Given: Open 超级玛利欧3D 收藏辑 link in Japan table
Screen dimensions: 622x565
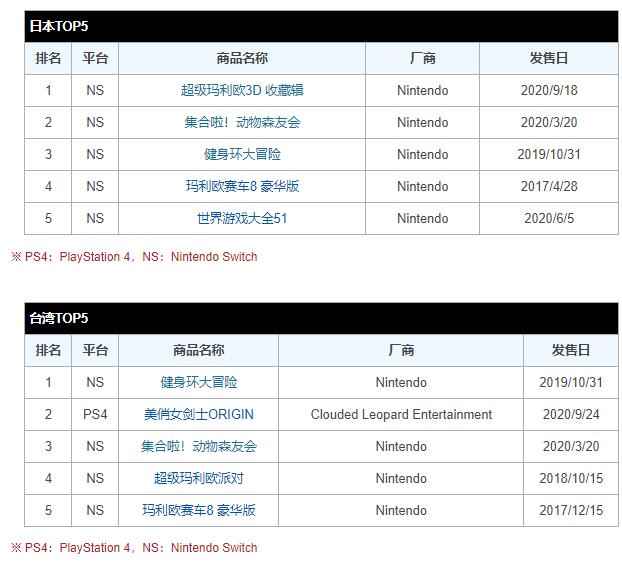Looking at the screenshot, I should tap(242, 90).
